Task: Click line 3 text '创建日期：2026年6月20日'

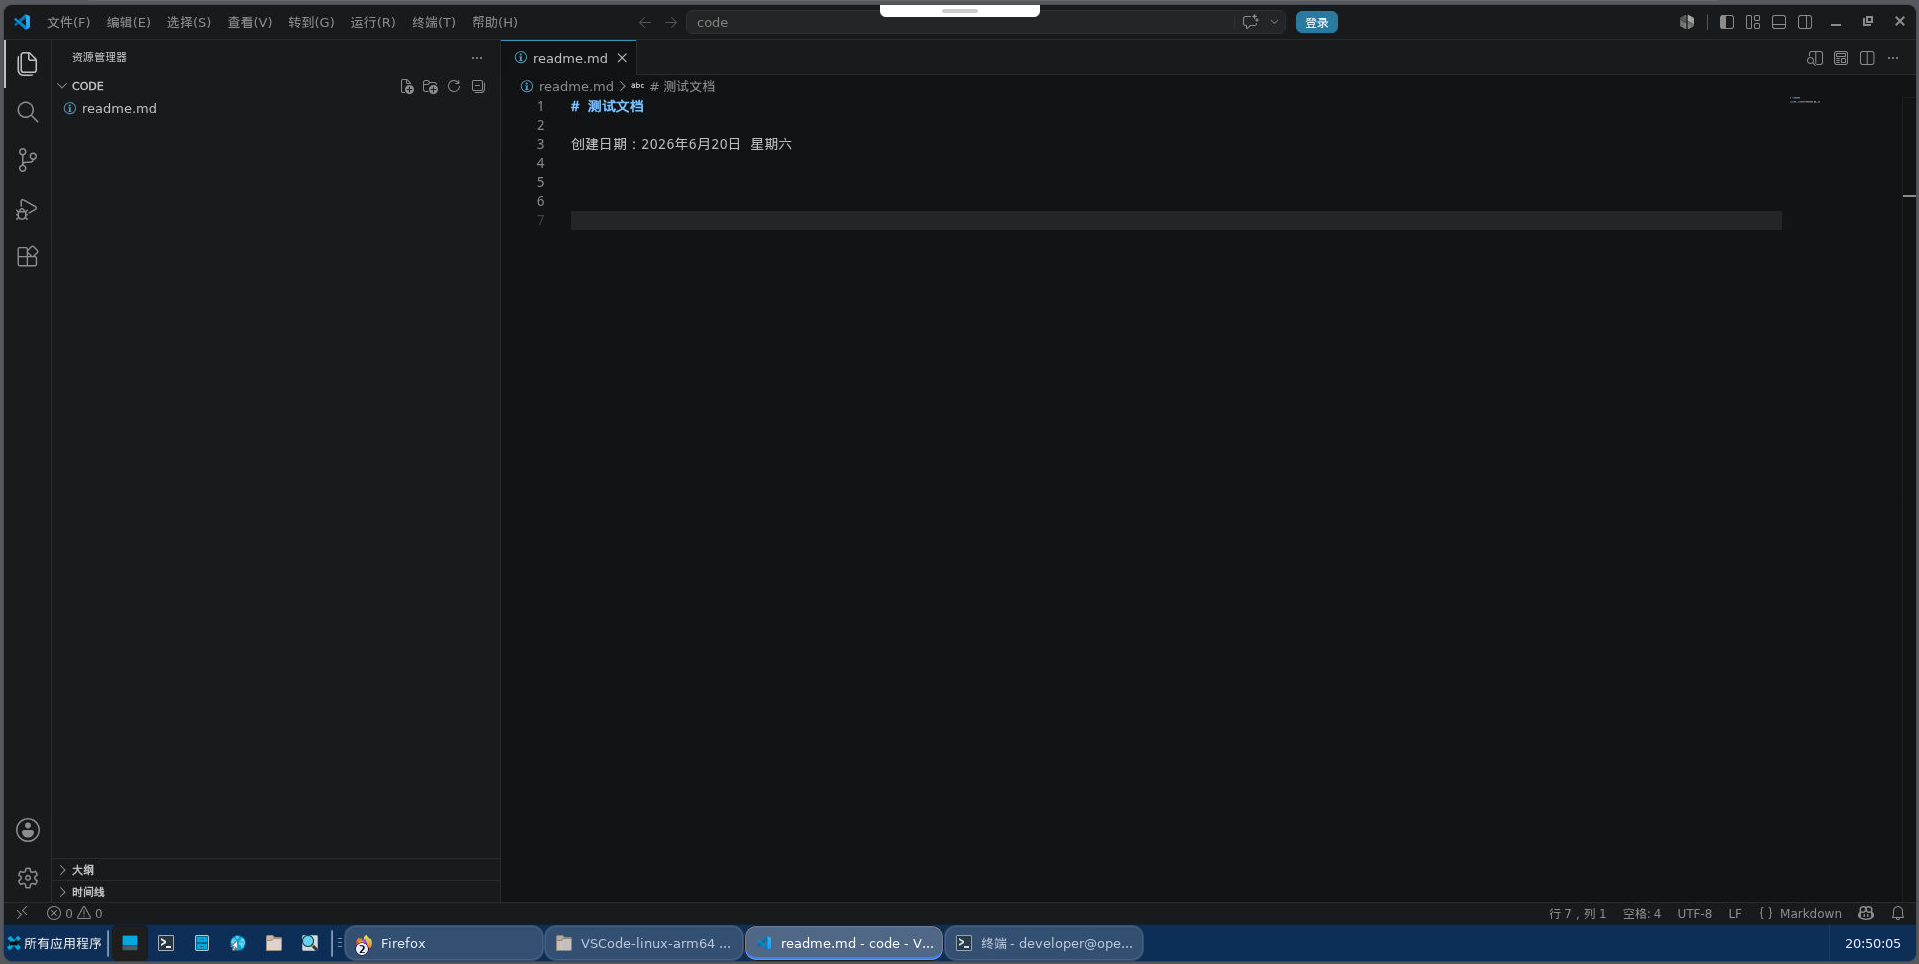Action: 656,144
